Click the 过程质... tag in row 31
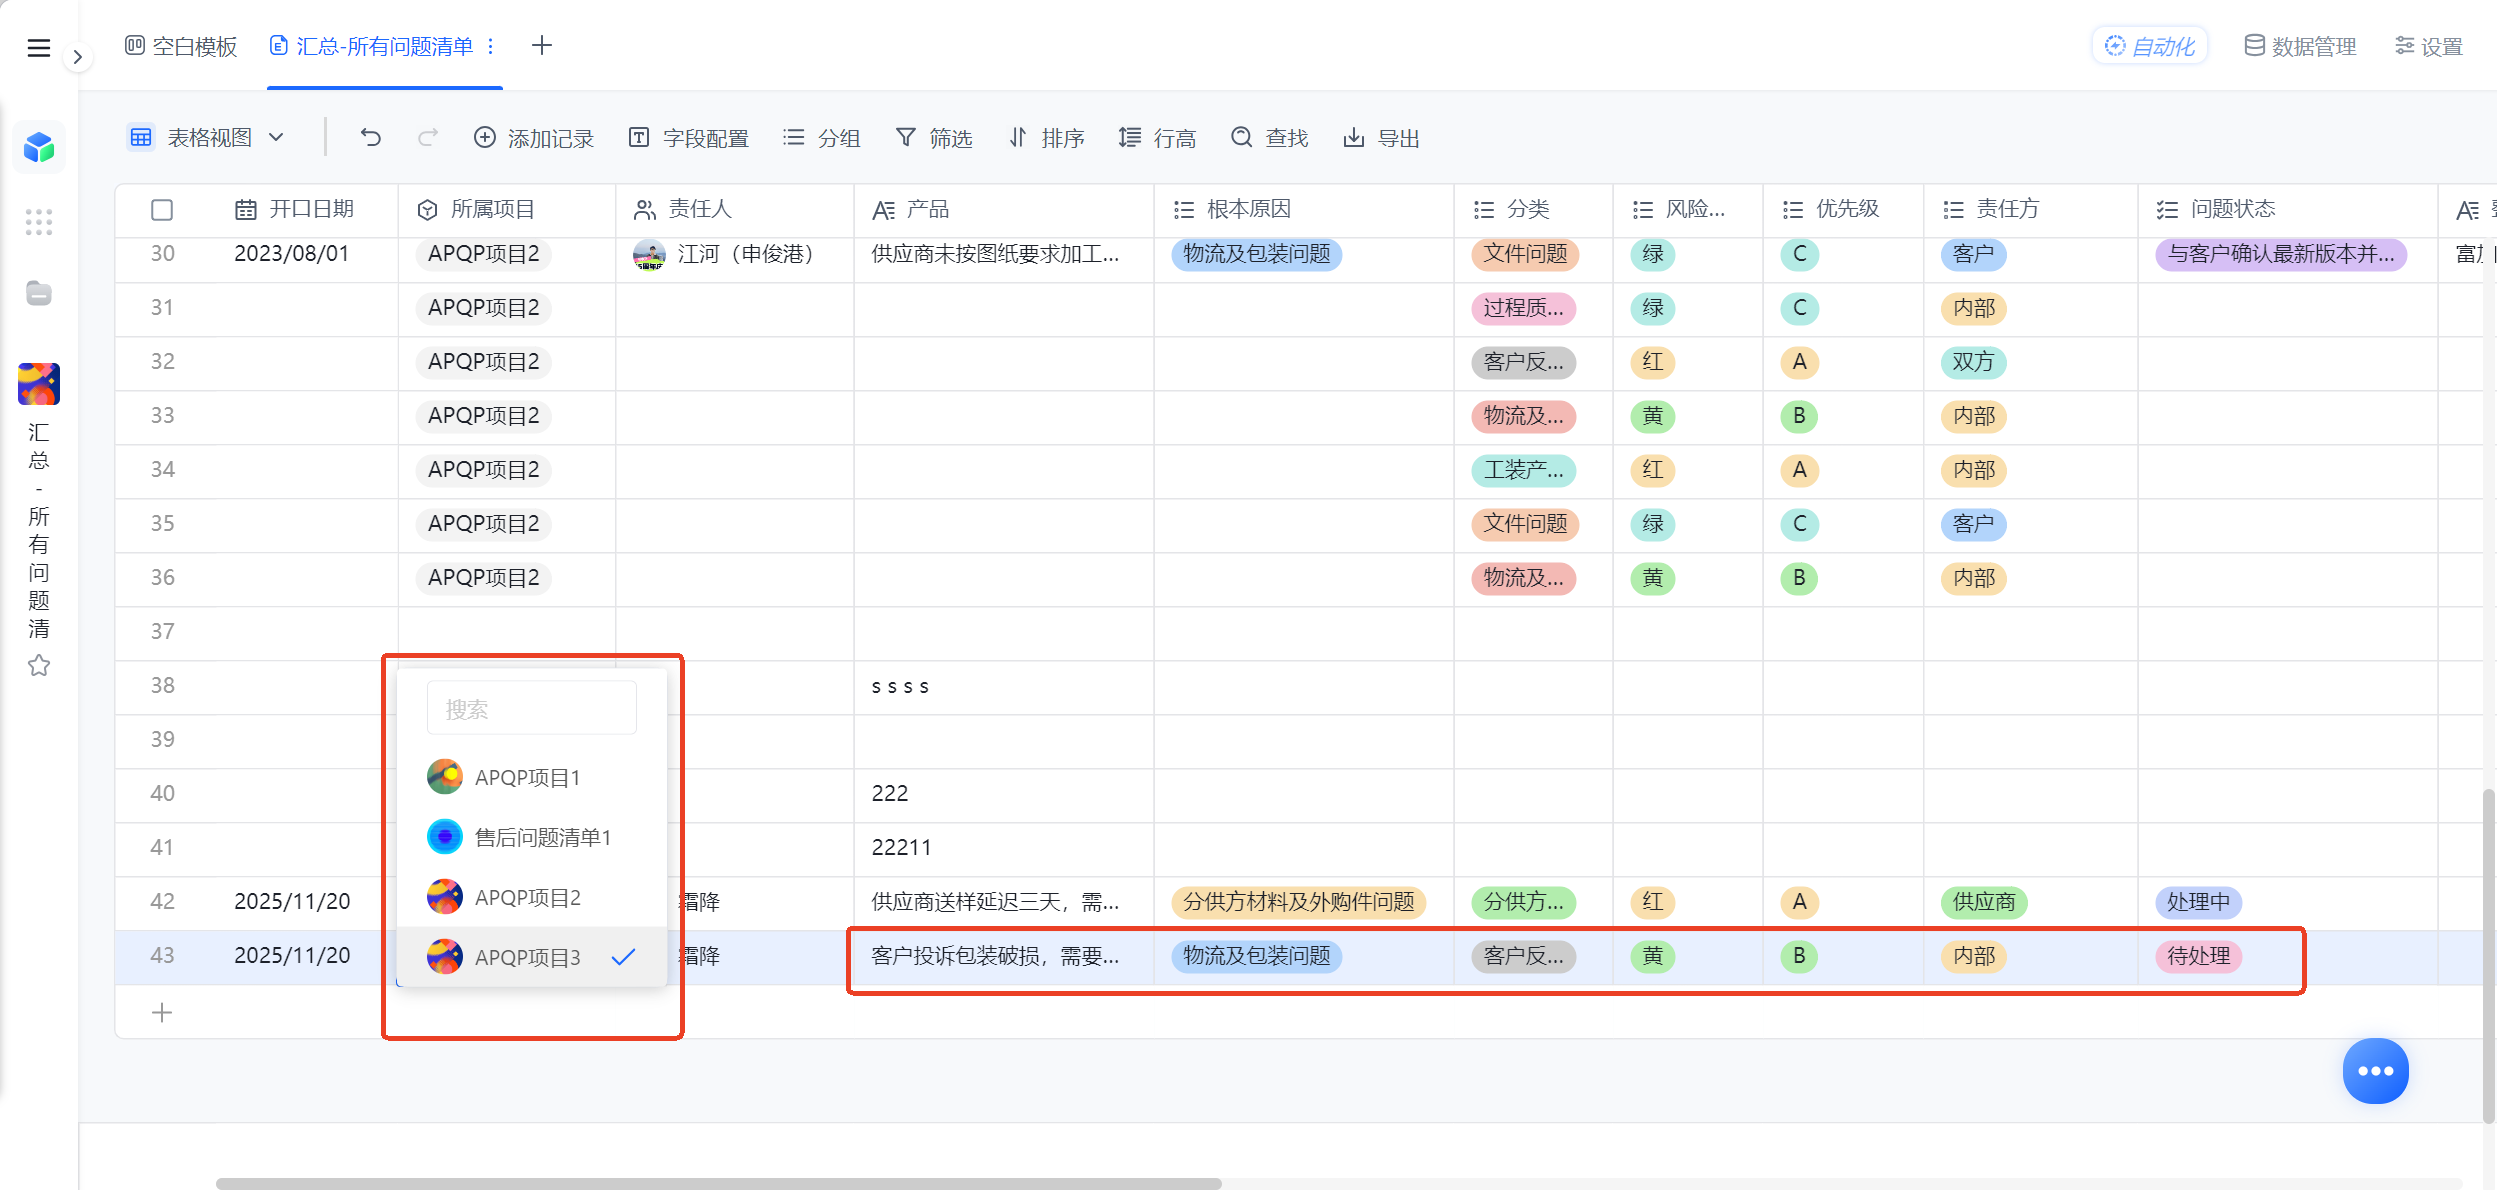This screenshot has height=1190, width=2497. 1523,308
